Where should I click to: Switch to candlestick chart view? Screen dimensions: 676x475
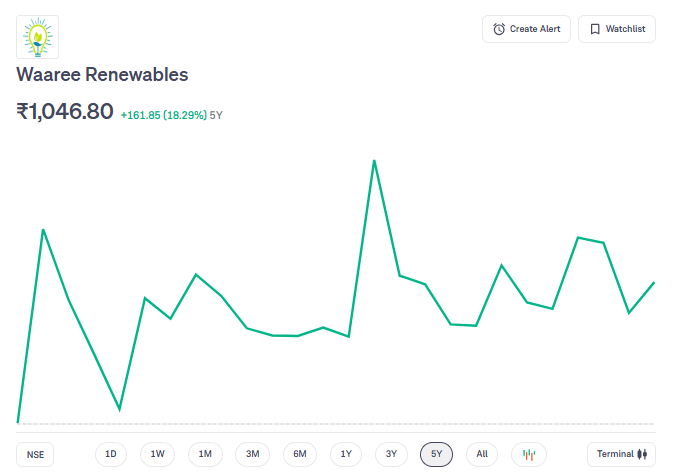(529, 454)
